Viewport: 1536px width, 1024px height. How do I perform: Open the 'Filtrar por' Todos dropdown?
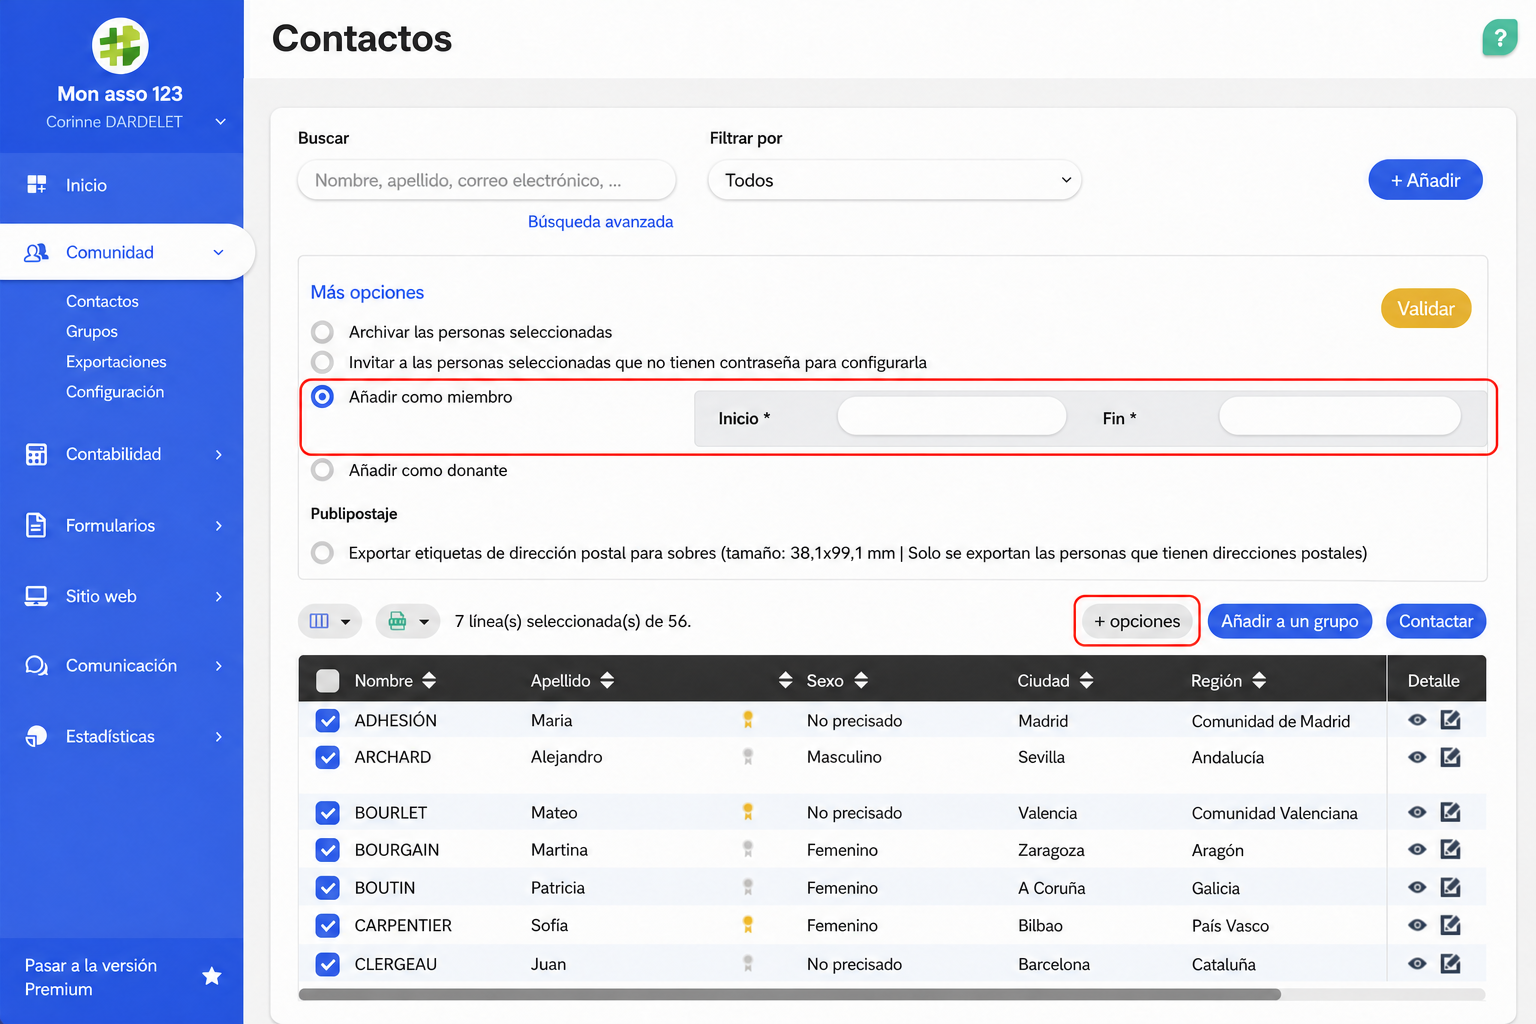[895, 180]
